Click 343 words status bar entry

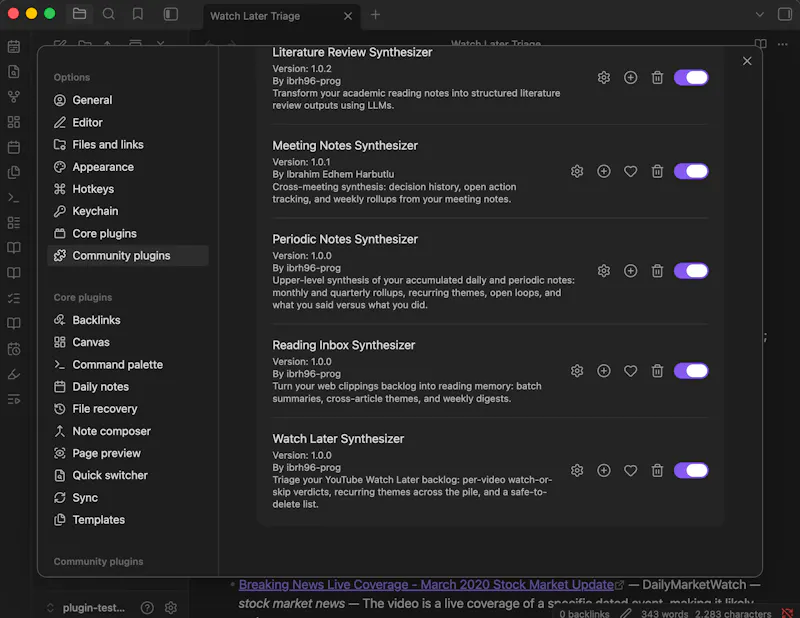tap(664, 613)
